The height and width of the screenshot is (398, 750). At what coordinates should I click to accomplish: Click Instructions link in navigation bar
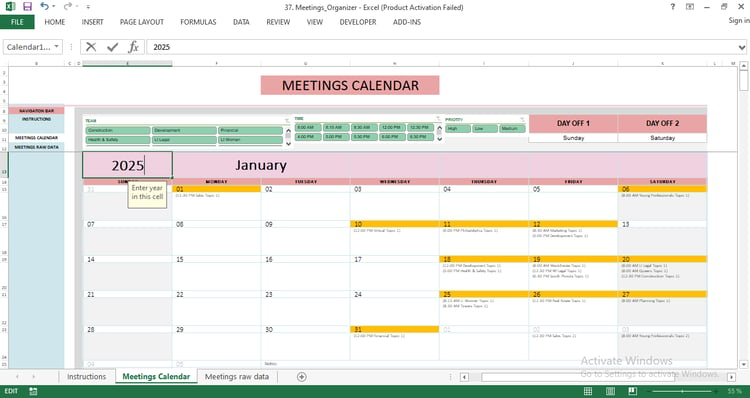[x=36, y=119]
